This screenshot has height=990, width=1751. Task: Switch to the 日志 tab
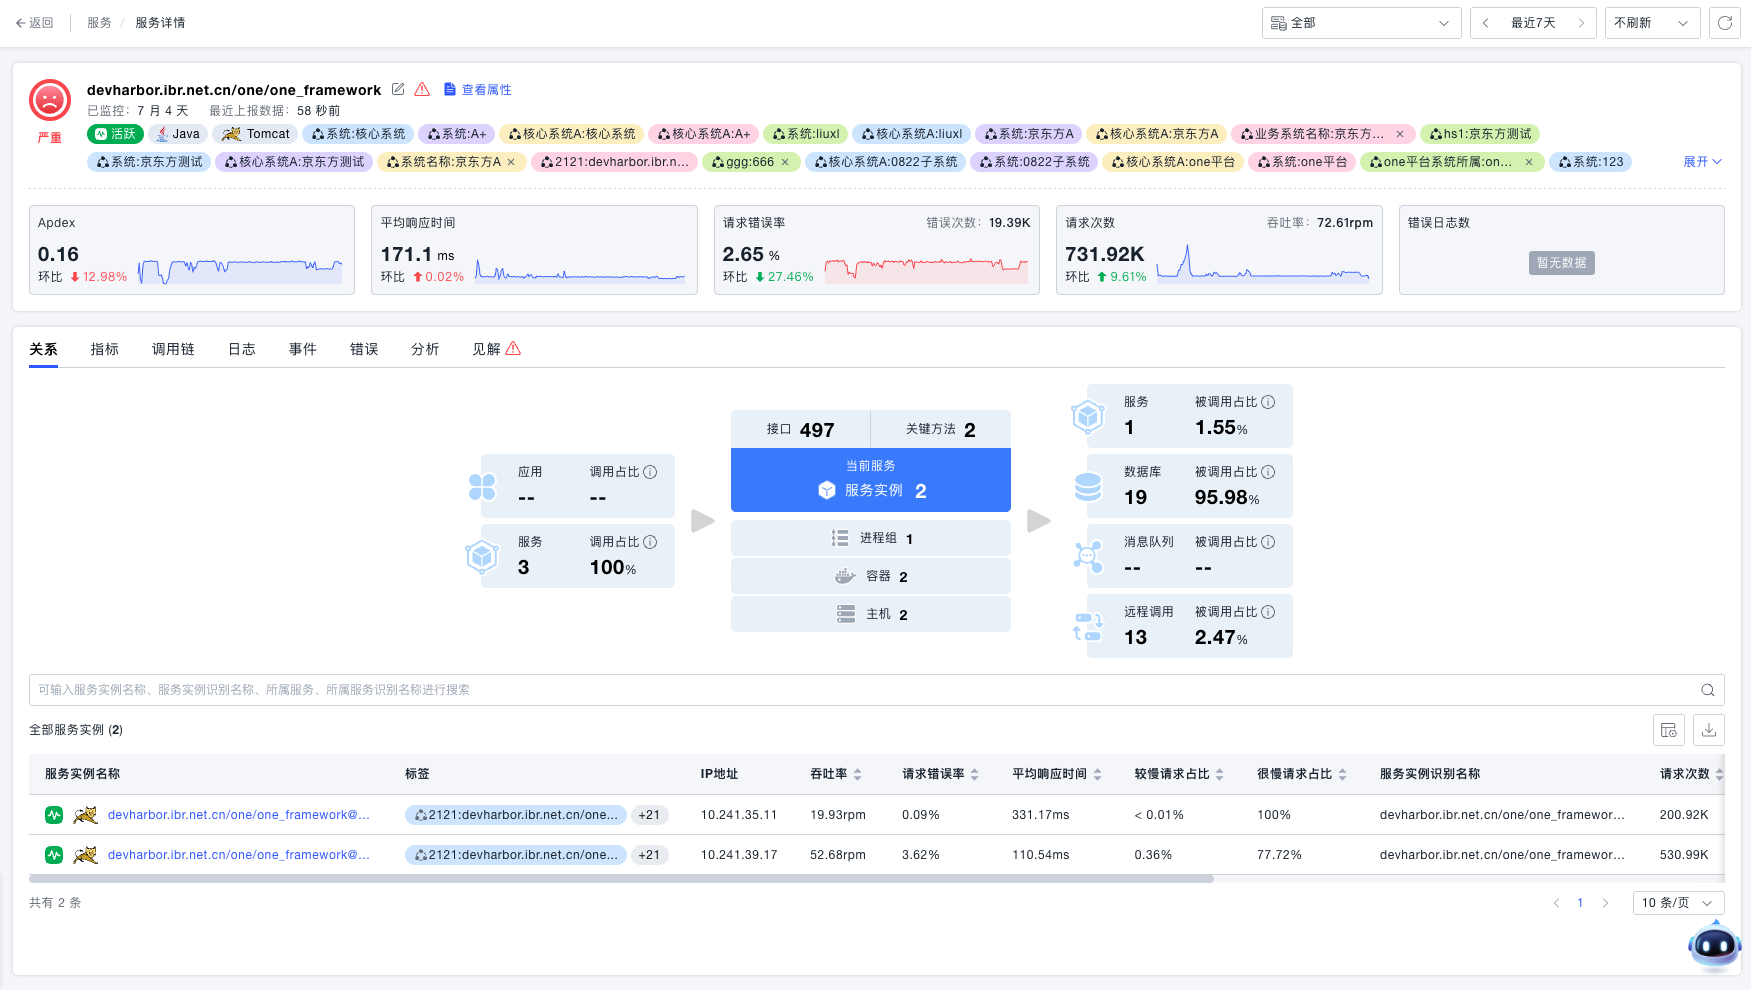[x=242, y=349]
